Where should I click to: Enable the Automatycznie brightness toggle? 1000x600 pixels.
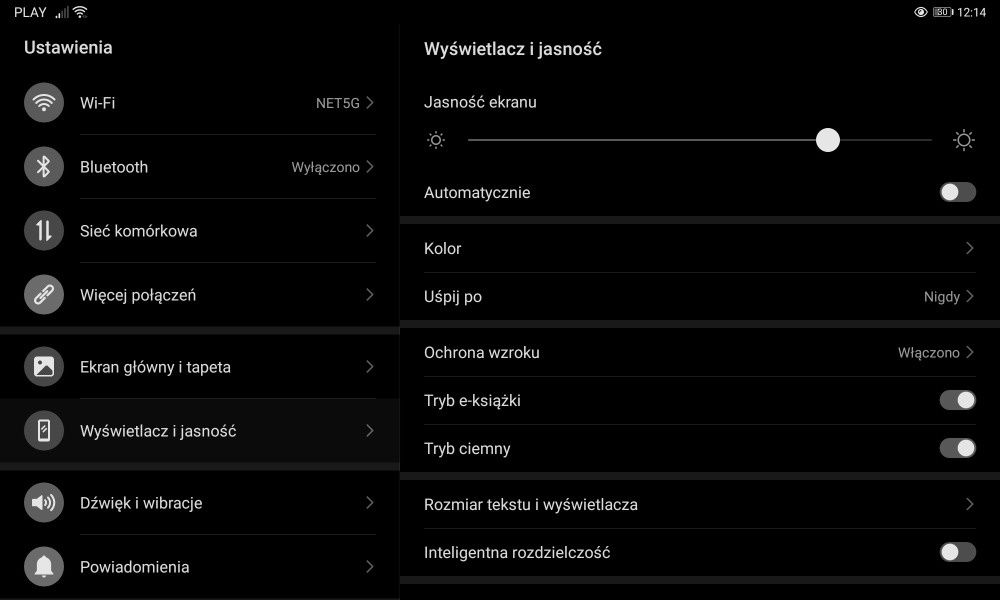(x=957, y=192)
